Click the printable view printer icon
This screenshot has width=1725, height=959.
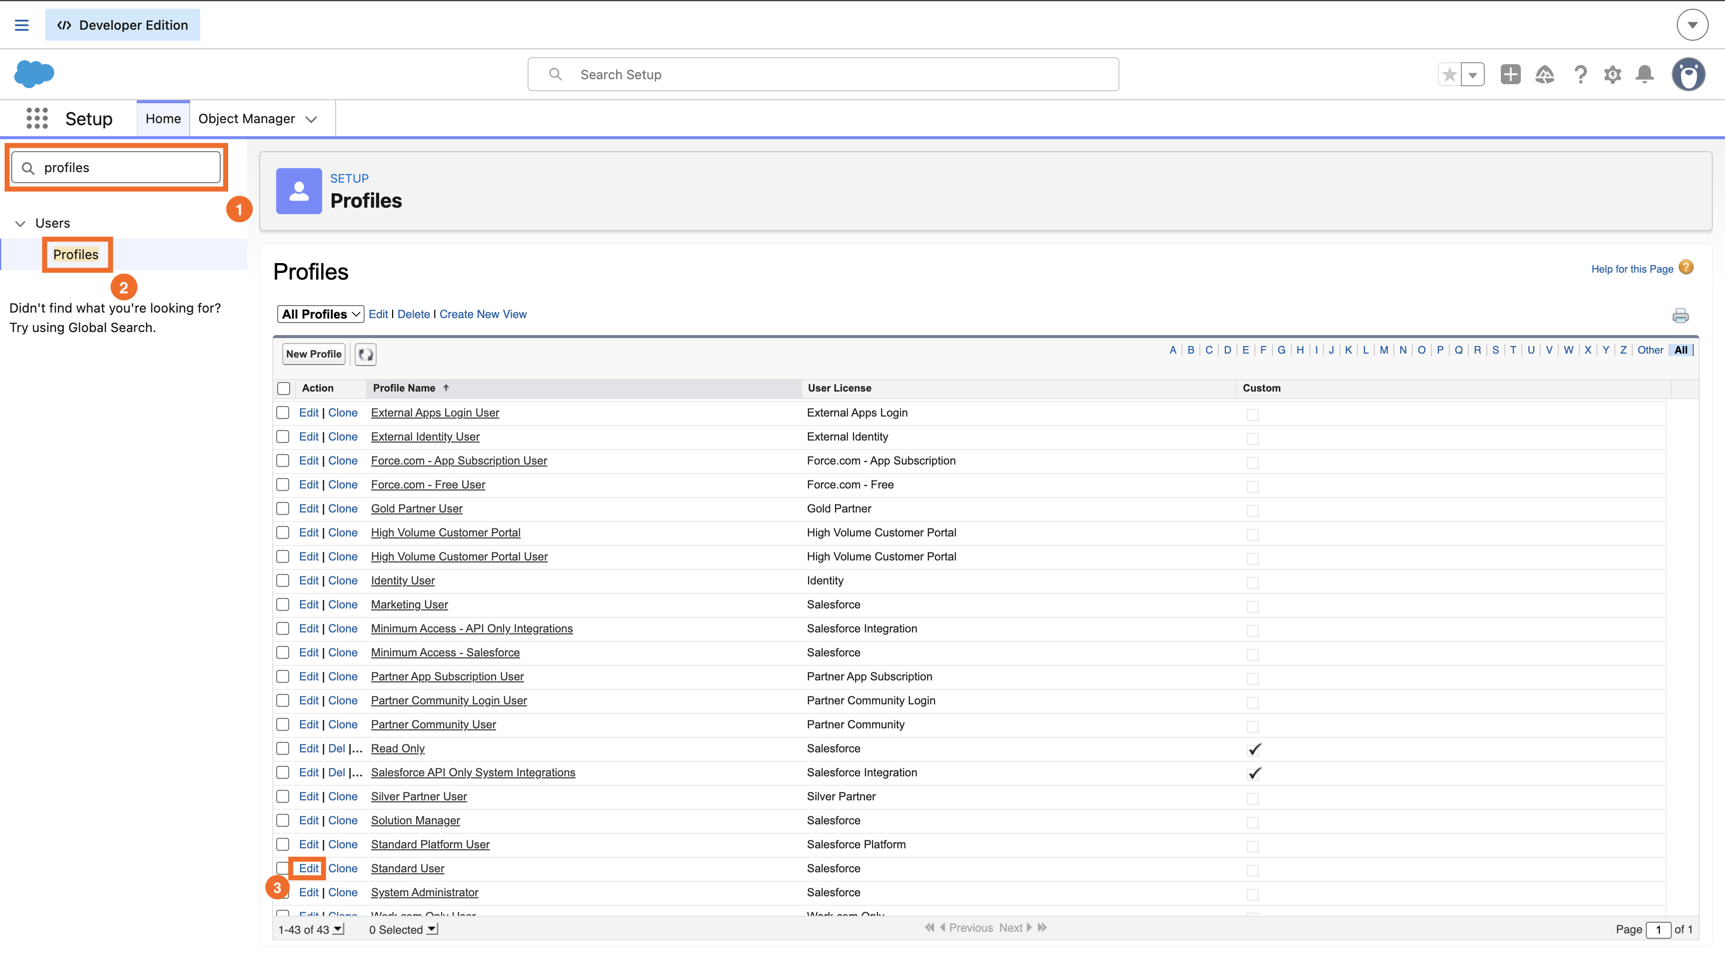(x=1680, y=316)
